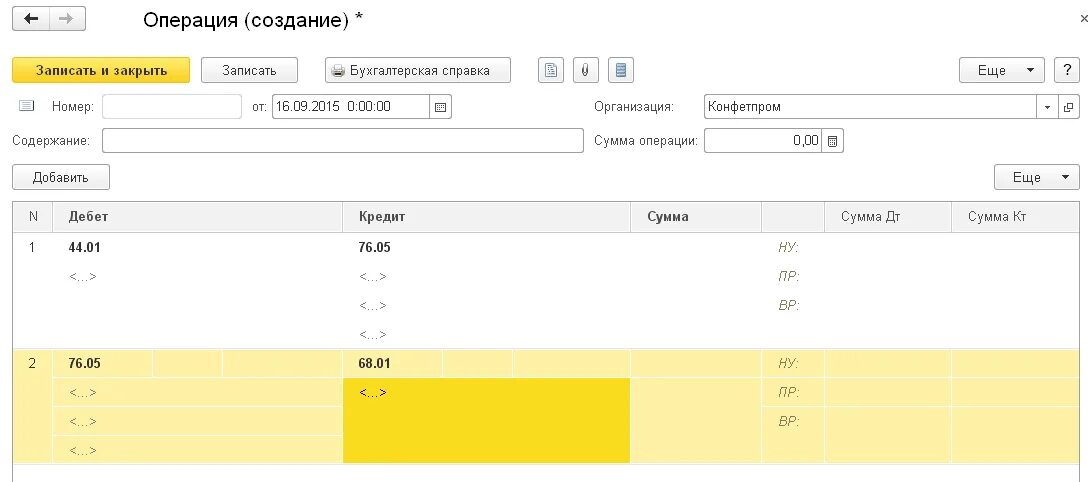This screenshot has width=1090, height=482.
Task: Click the forward navigation arrow
Action: [67, 19]
